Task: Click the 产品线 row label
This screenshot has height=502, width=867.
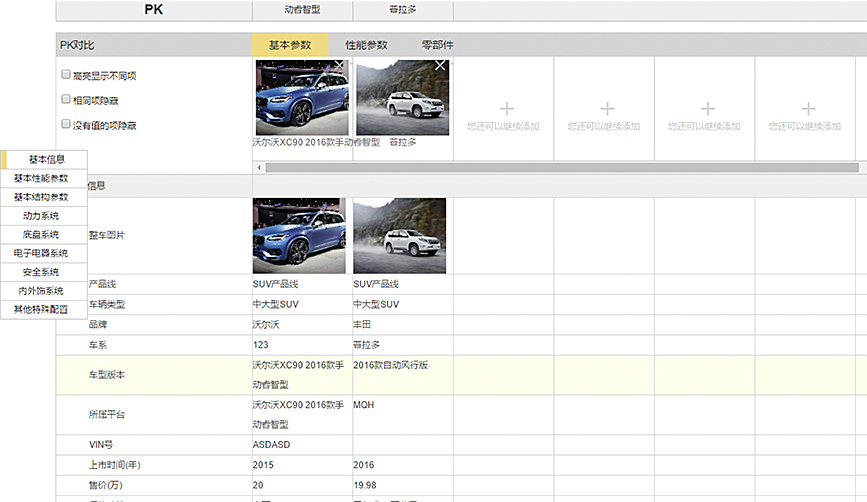Action: pos(102,284)
